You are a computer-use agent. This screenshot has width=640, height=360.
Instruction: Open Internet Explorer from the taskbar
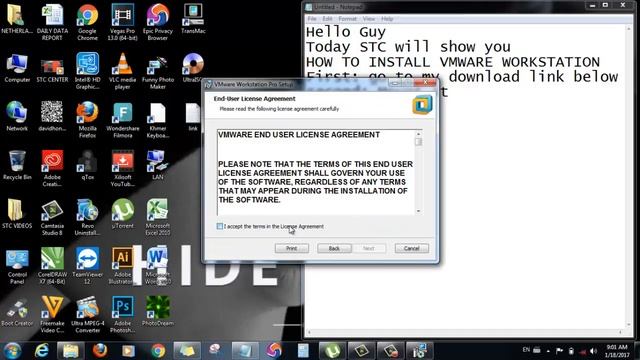pos(41,351)
